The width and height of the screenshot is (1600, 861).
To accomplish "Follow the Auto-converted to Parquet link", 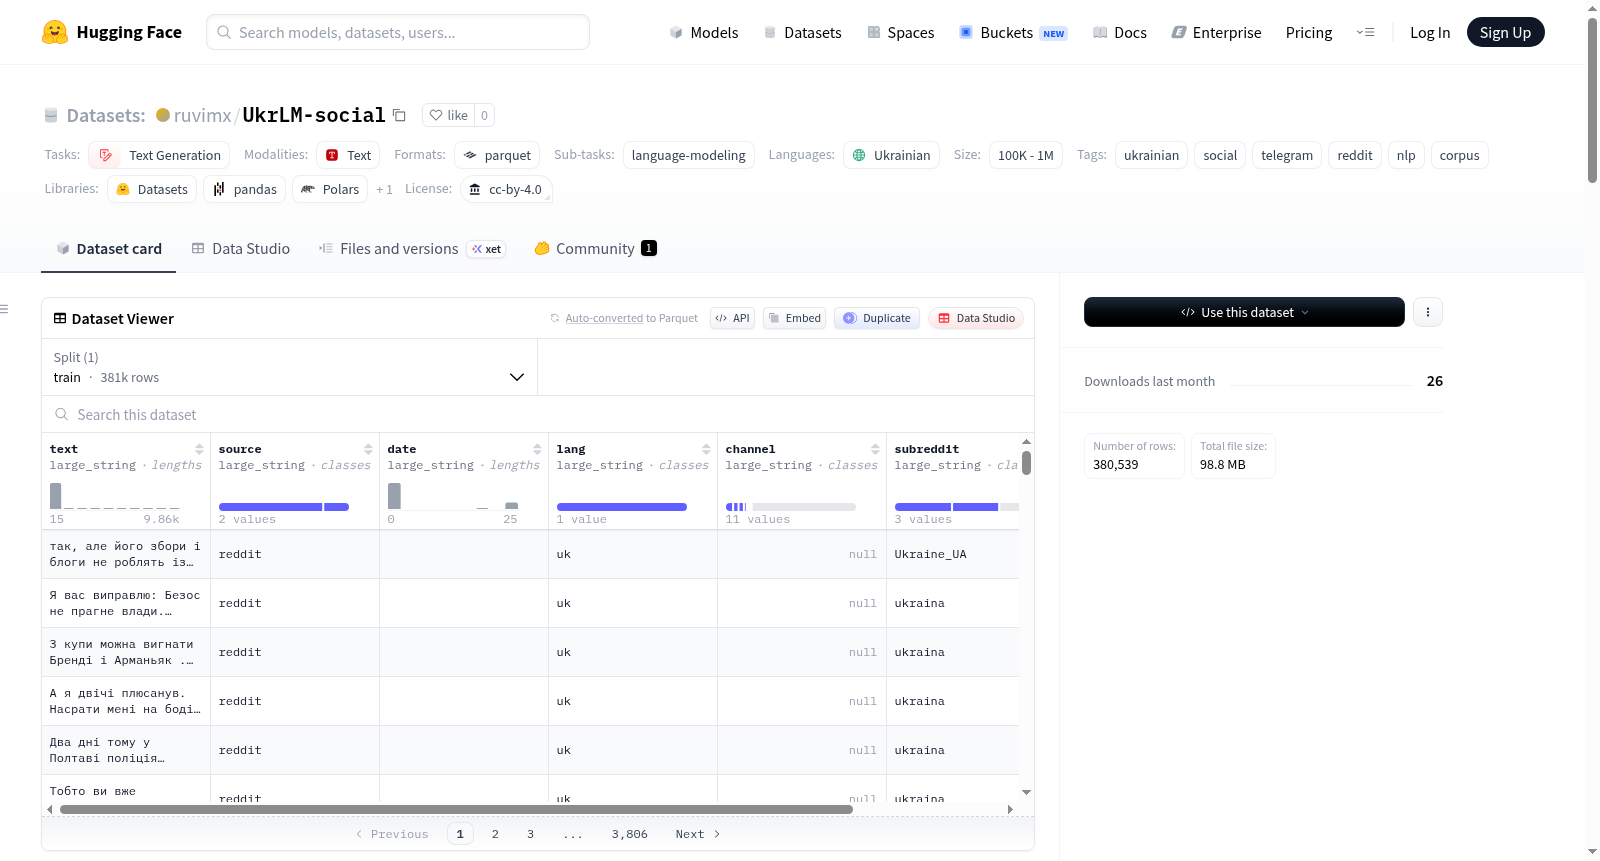I will pyautogui.click(x=604, y=318).
